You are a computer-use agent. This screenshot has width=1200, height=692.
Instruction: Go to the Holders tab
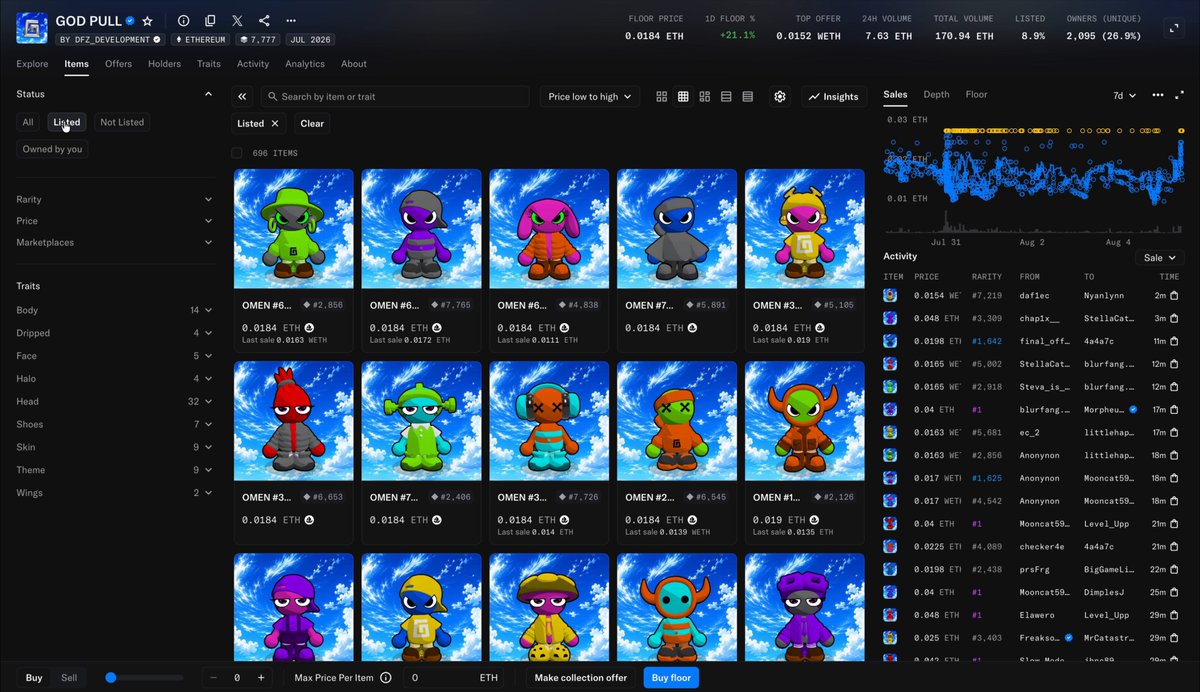[164, 64]
